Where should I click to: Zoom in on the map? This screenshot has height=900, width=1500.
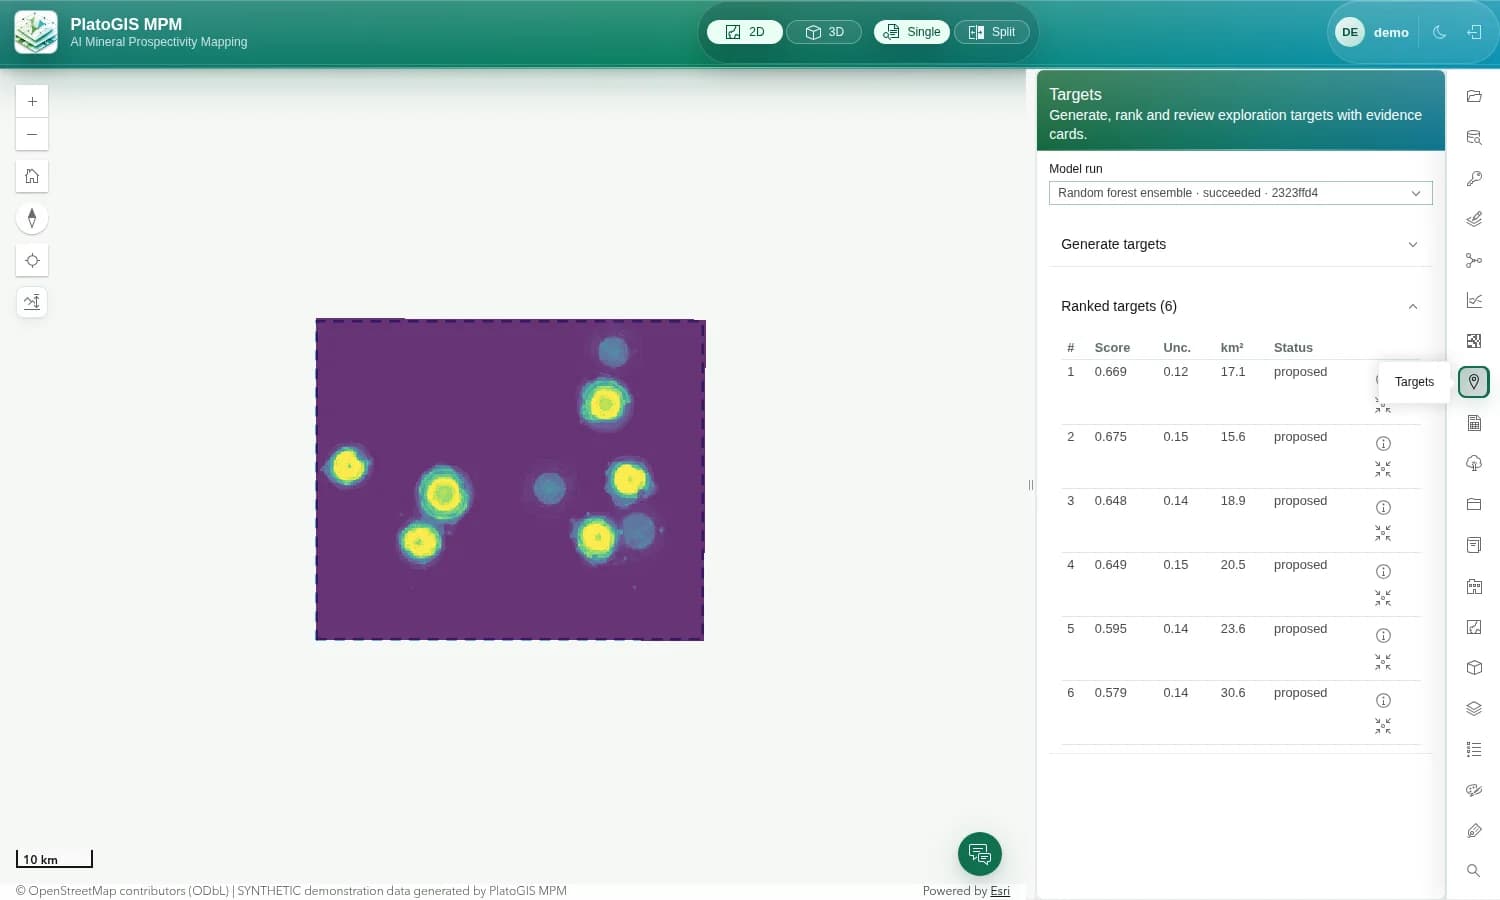coord(32,101)
